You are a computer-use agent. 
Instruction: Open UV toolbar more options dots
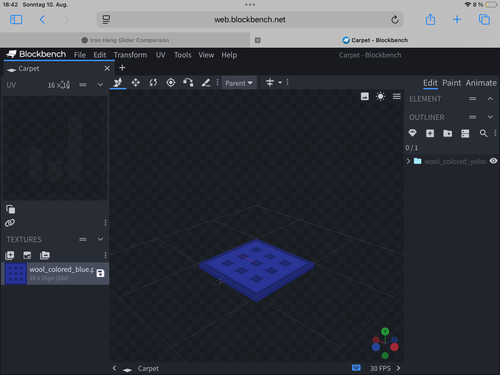click(105, 223)
